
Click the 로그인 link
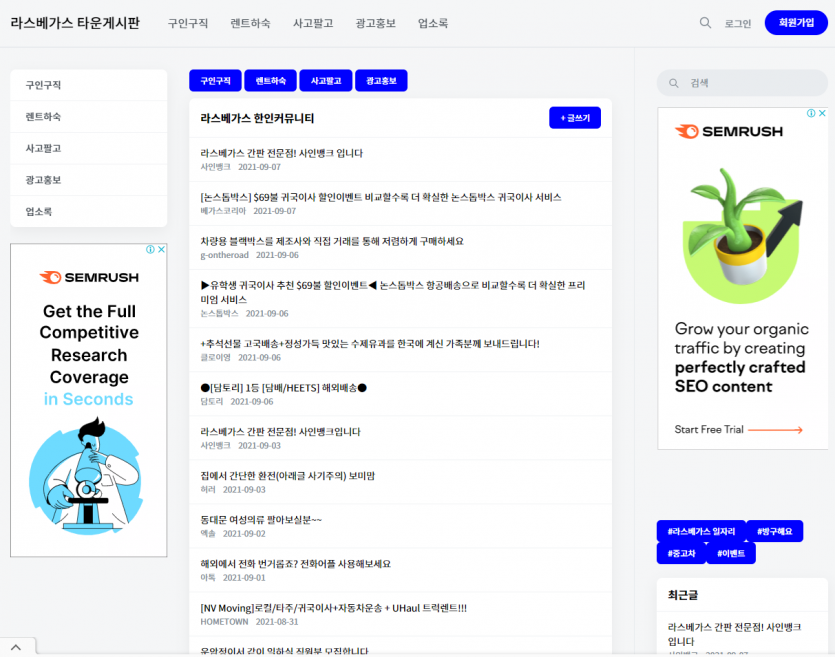738,23
